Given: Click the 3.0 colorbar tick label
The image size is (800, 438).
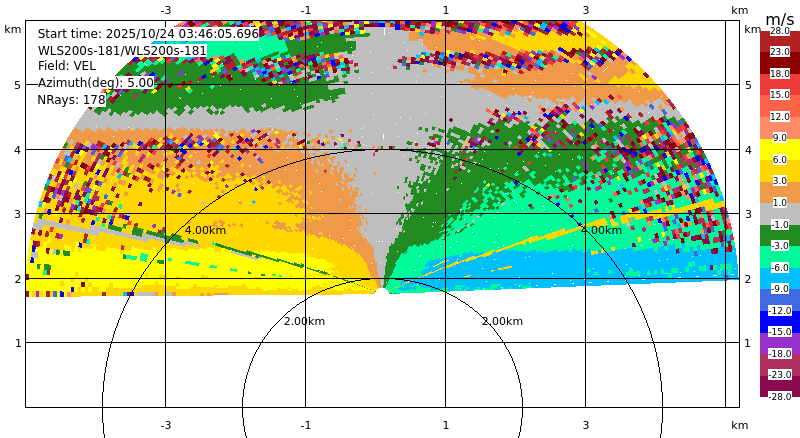Looking at the screenshot, I should [x=780, y=181].
